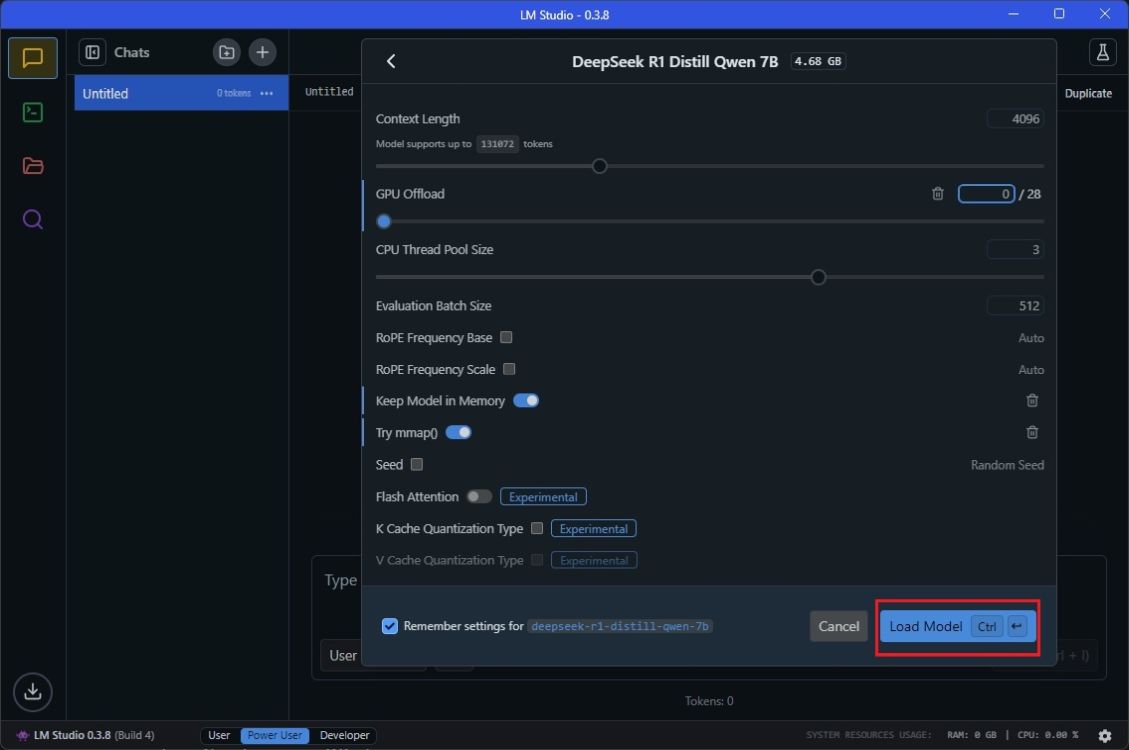Uncheck Remember settings for deepseek-r1-distill-qwen-7b

coord(389,626)
